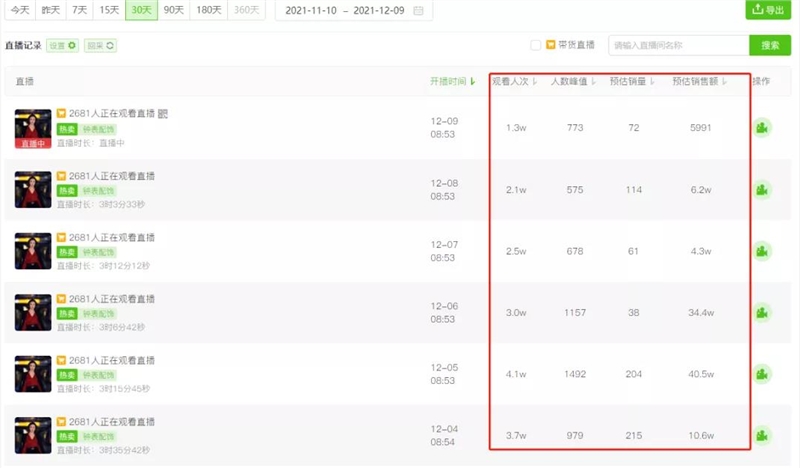The width and height of the screenshot is (800, 468).
Task: Click camera icon in the 12-07 row
Action: [762, 251]
